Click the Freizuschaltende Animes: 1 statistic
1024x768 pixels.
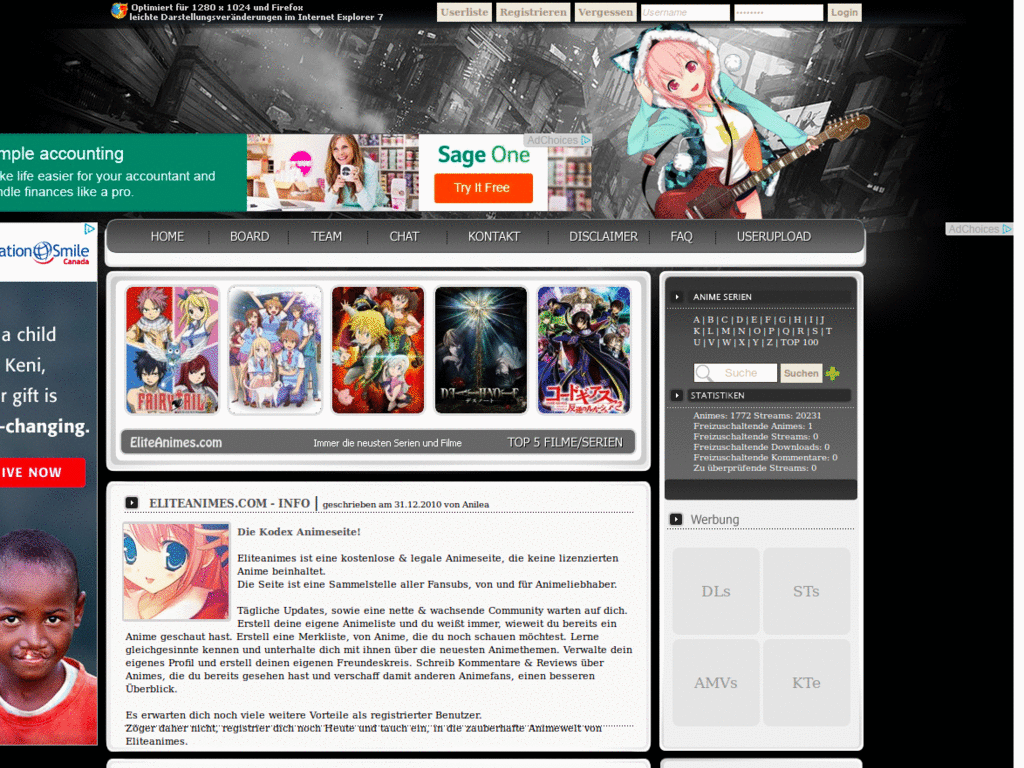click(x=753, y=426)
